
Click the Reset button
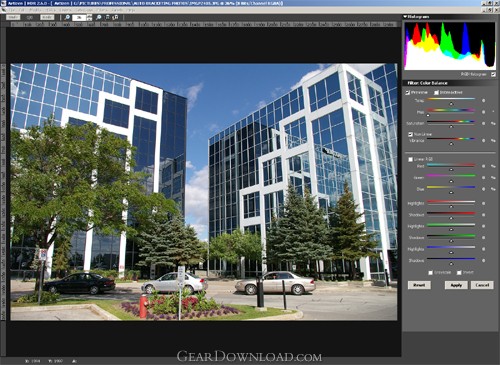419,285
